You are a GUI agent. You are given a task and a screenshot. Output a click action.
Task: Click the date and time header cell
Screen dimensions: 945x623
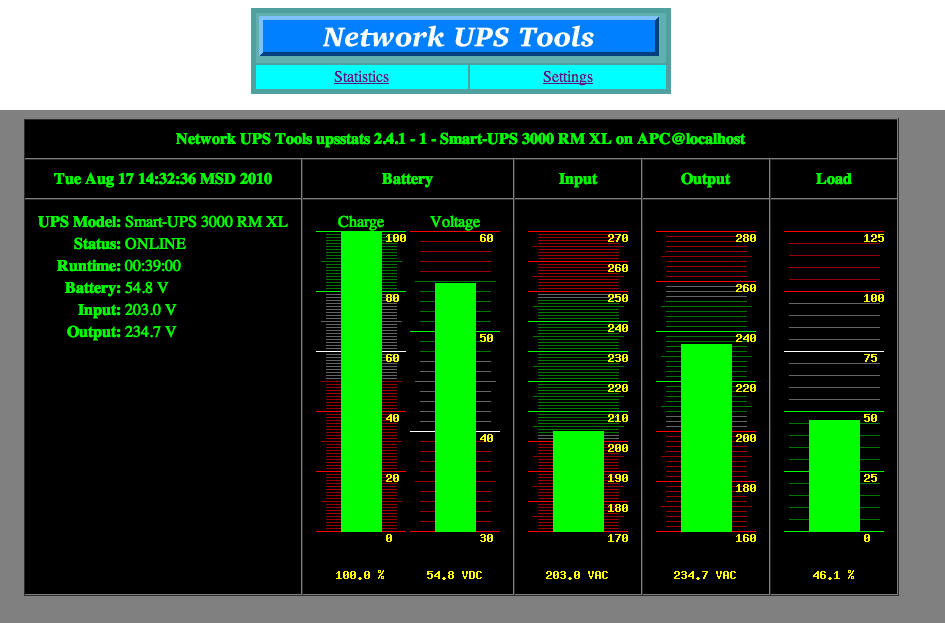pyautogui.click(x=163, y=179)
